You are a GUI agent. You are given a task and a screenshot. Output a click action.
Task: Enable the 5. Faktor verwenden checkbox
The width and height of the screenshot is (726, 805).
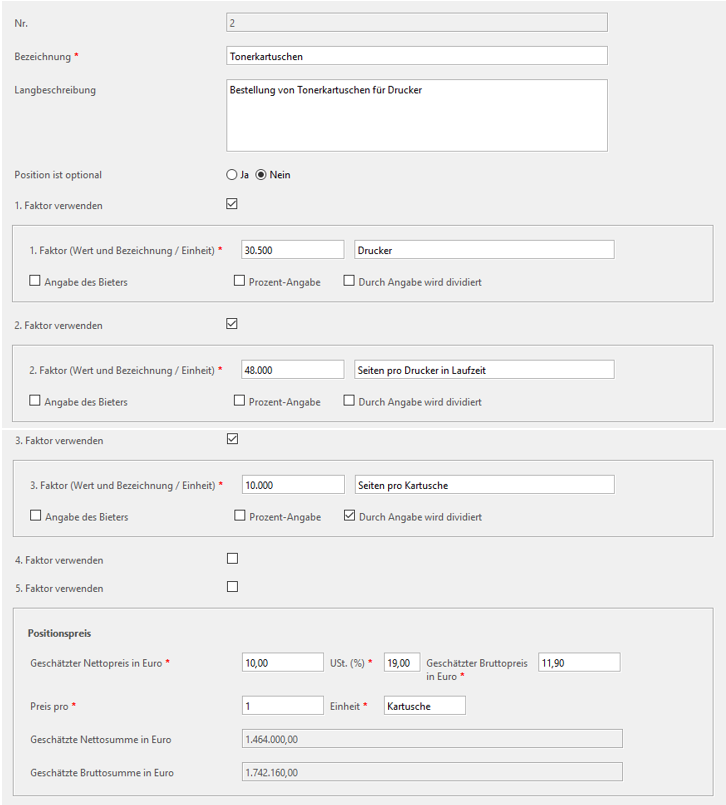pos(233,587)
